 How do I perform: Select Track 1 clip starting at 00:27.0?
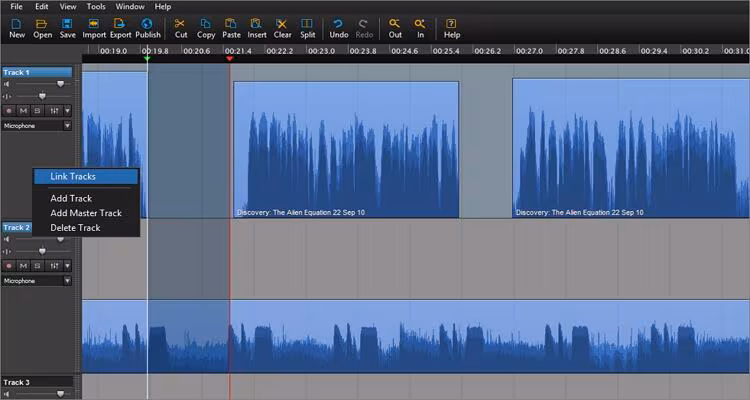631,148
